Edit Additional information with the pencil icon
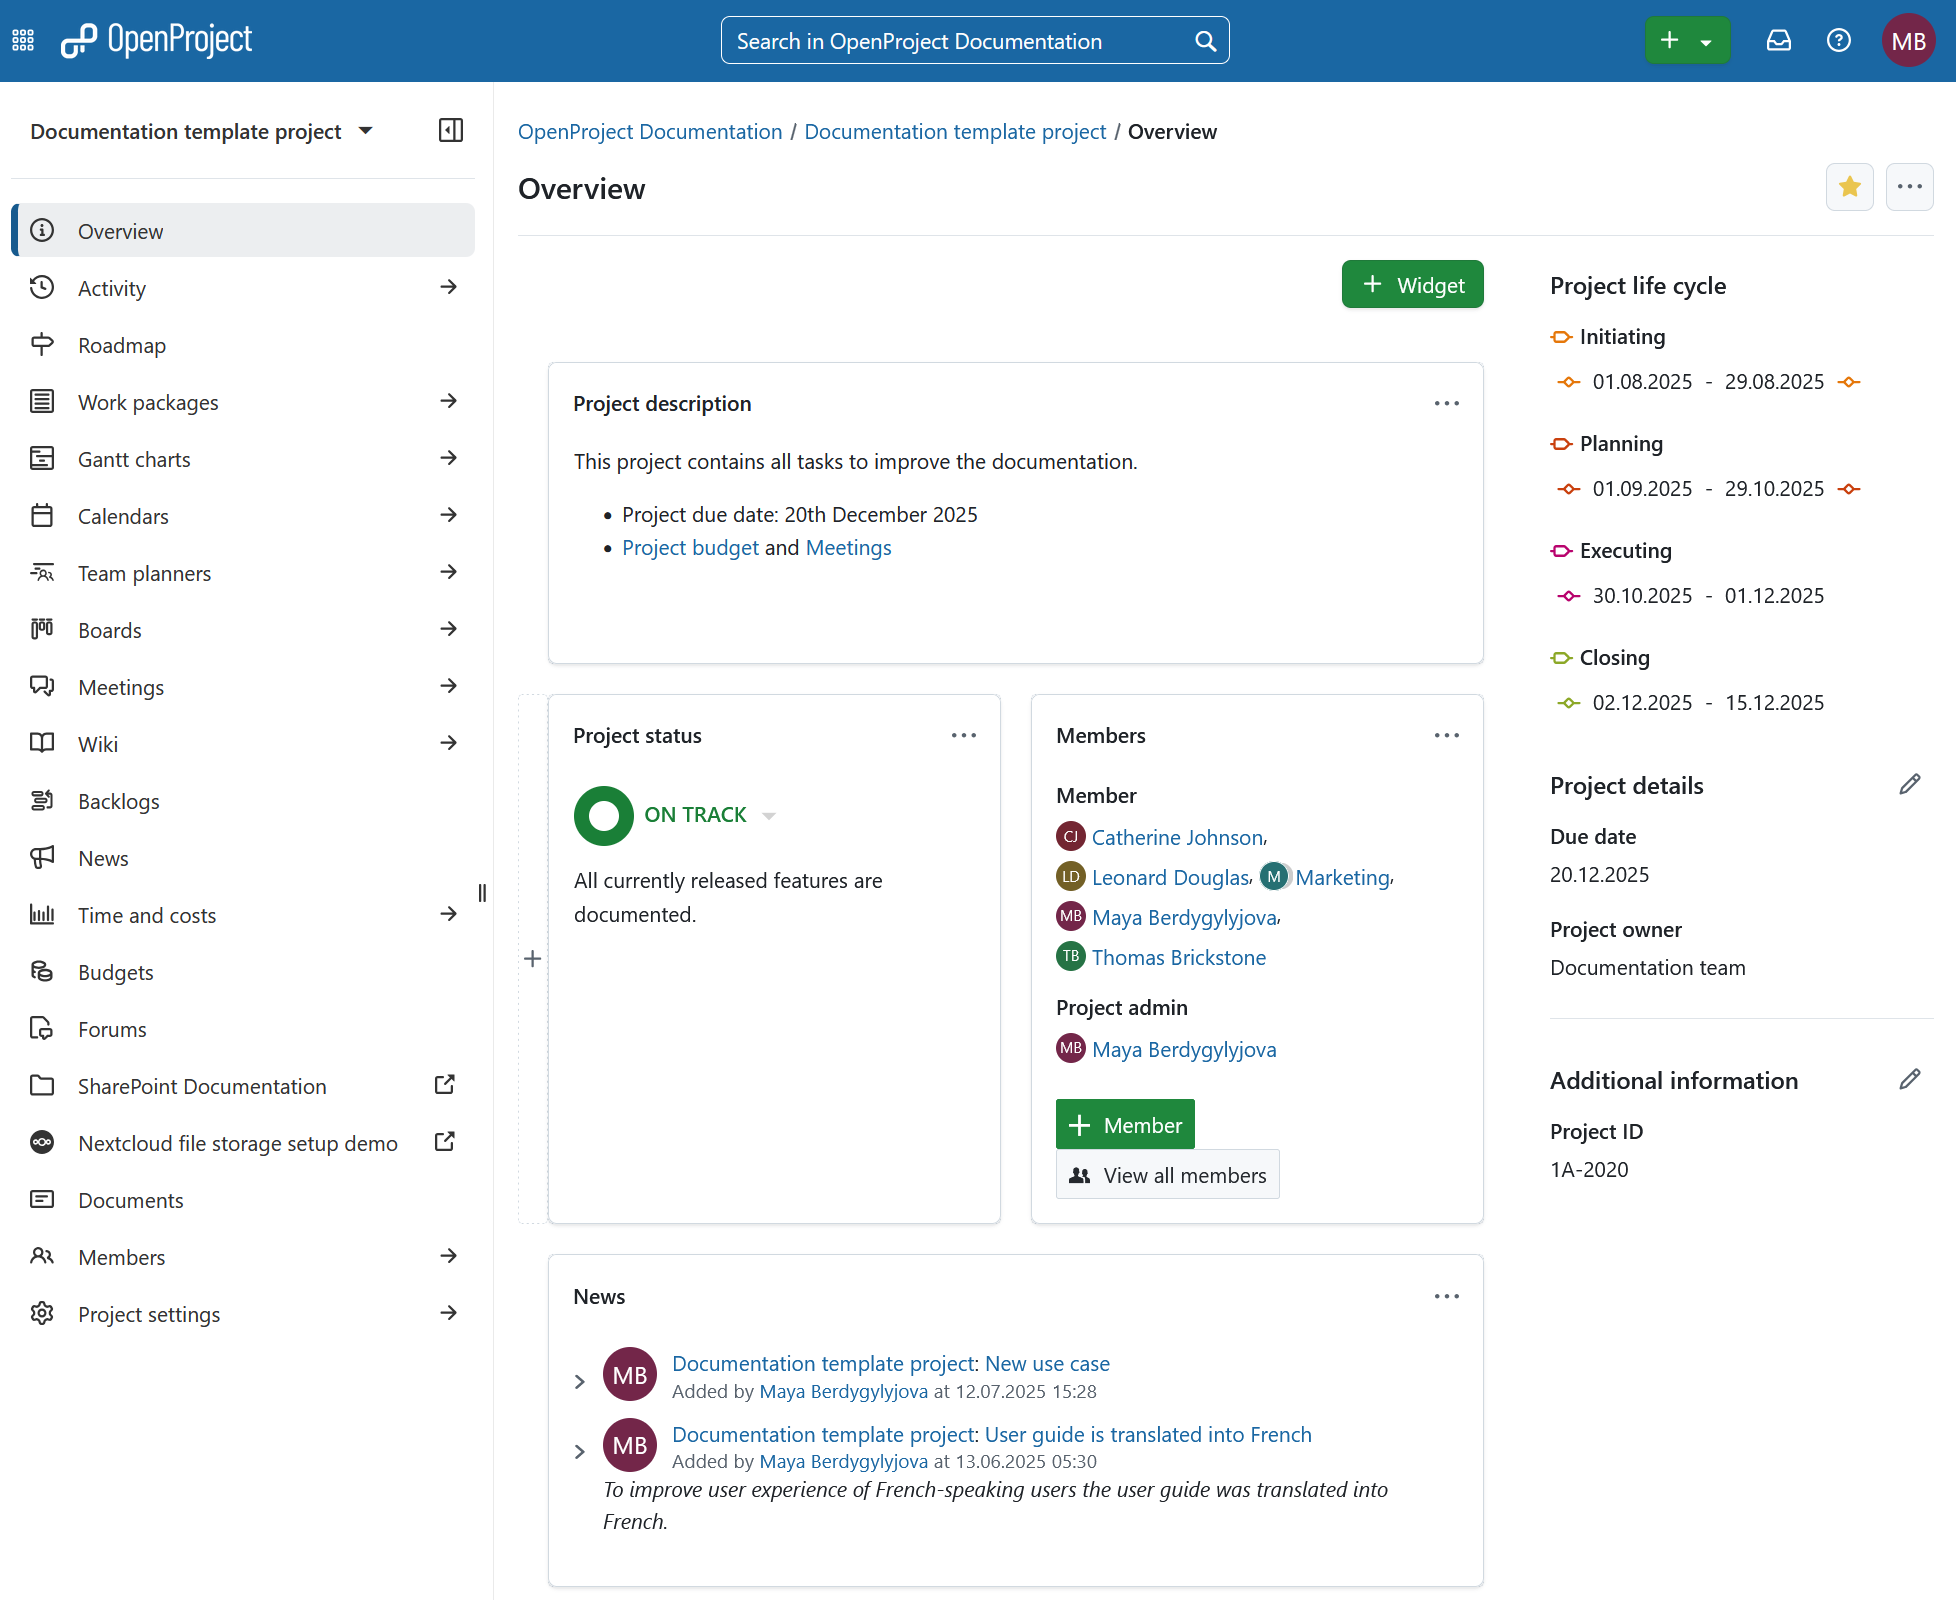This screenshot has width=1956, height=1600. 1909,1080
